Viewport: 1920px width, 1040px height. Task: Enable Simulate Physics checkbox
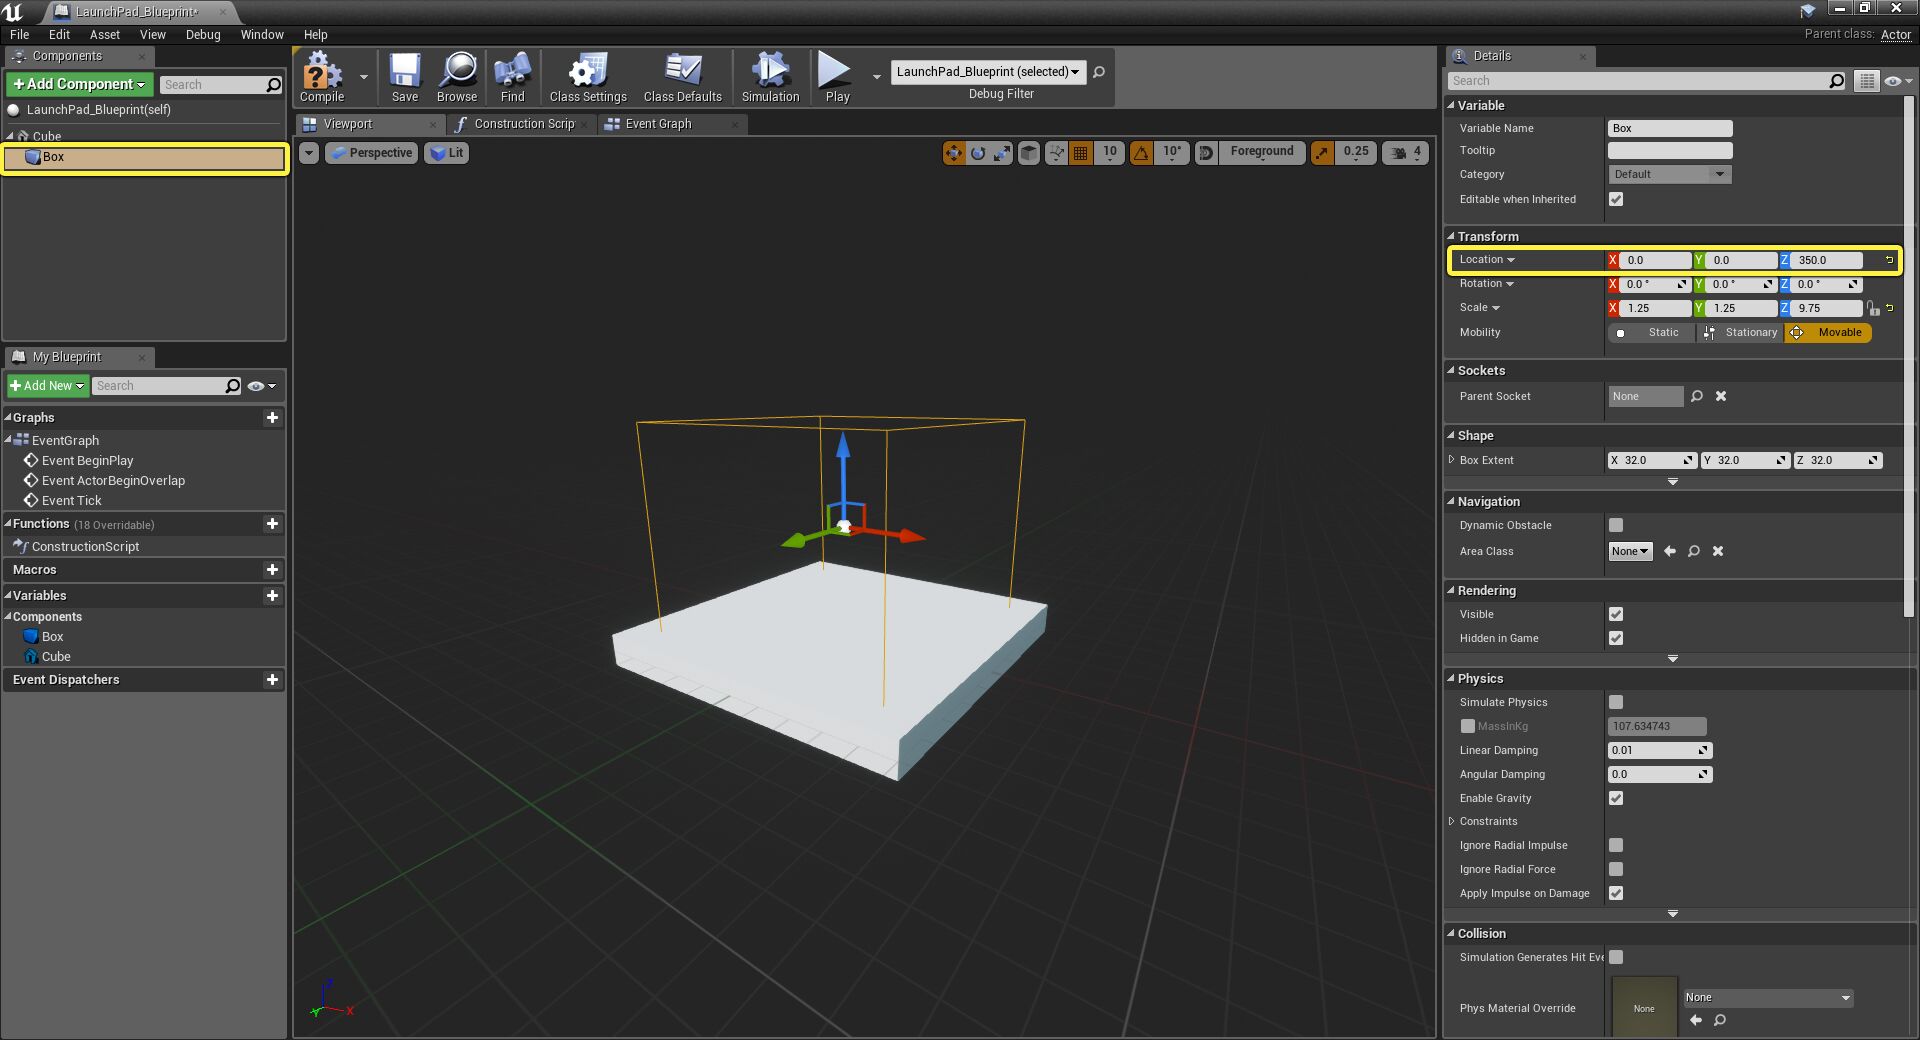[x=1616, y=703]
